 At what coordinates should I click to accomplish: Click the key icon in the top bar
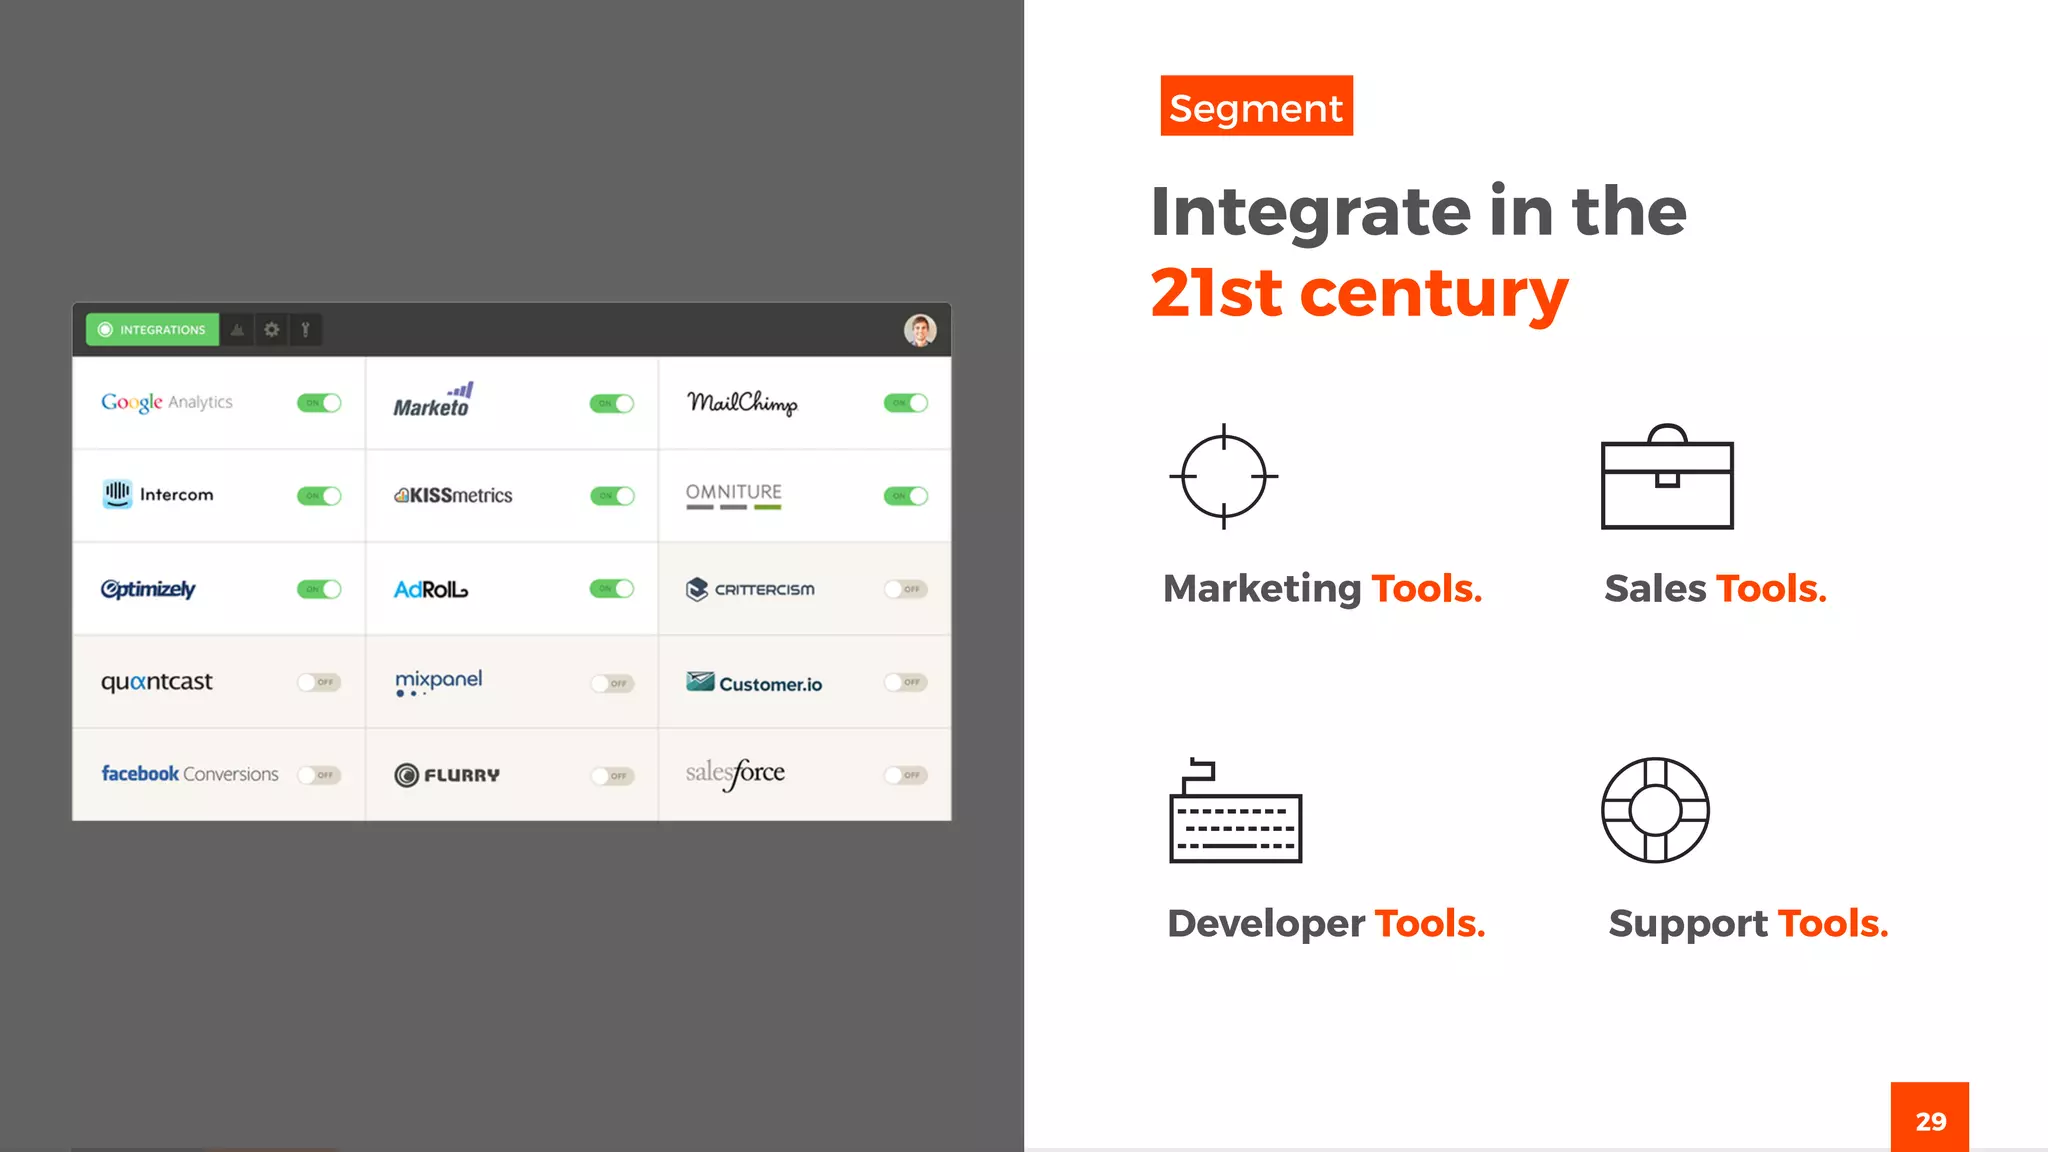(306, 330)
